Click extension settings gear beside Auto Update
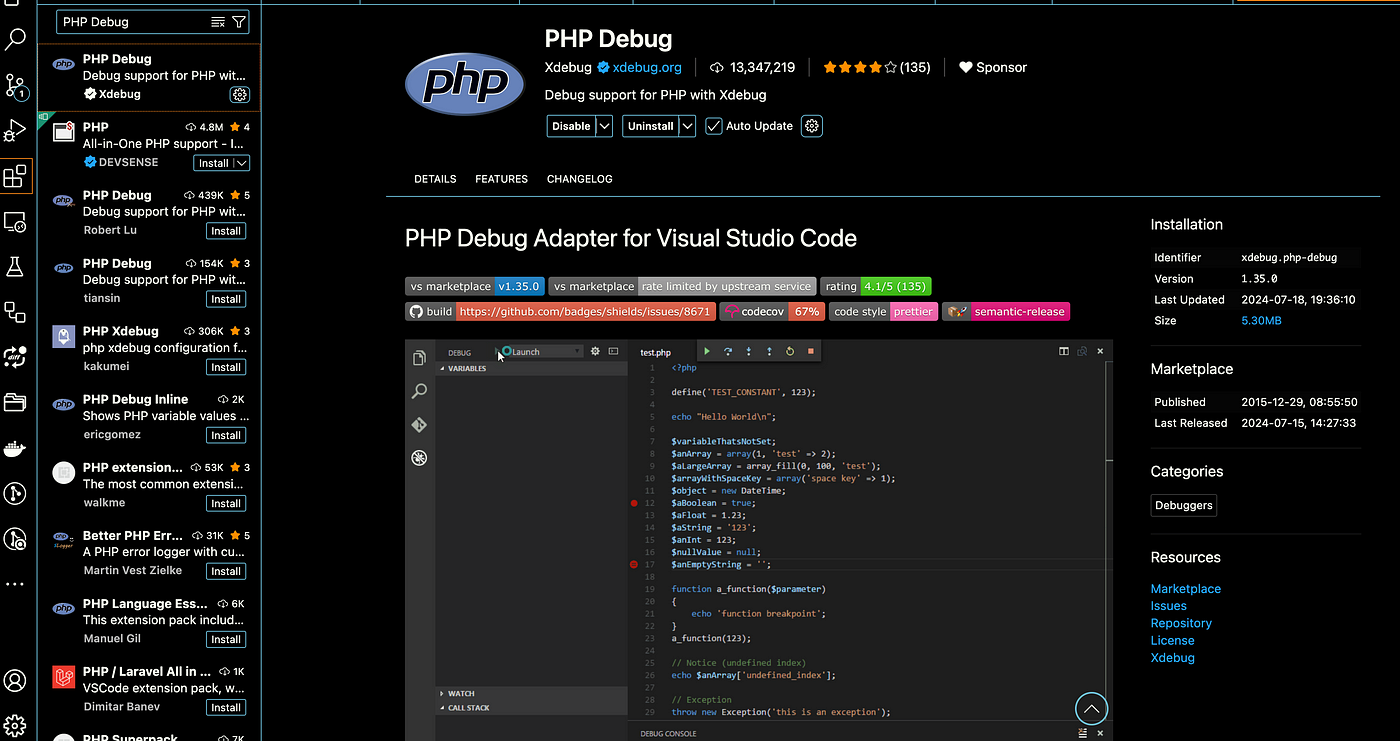The width and height of the screenshot is (1400, 741). coord(812,126)
